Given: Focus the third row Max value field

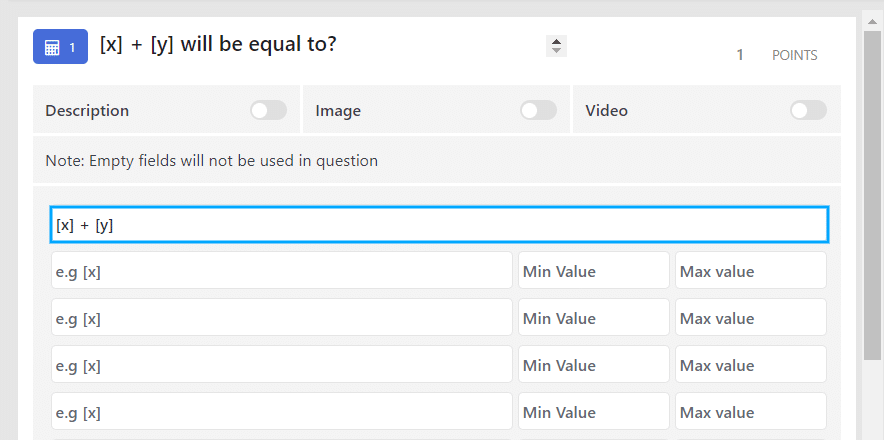Looking at the screenshot, I should (x=751, y=364).
